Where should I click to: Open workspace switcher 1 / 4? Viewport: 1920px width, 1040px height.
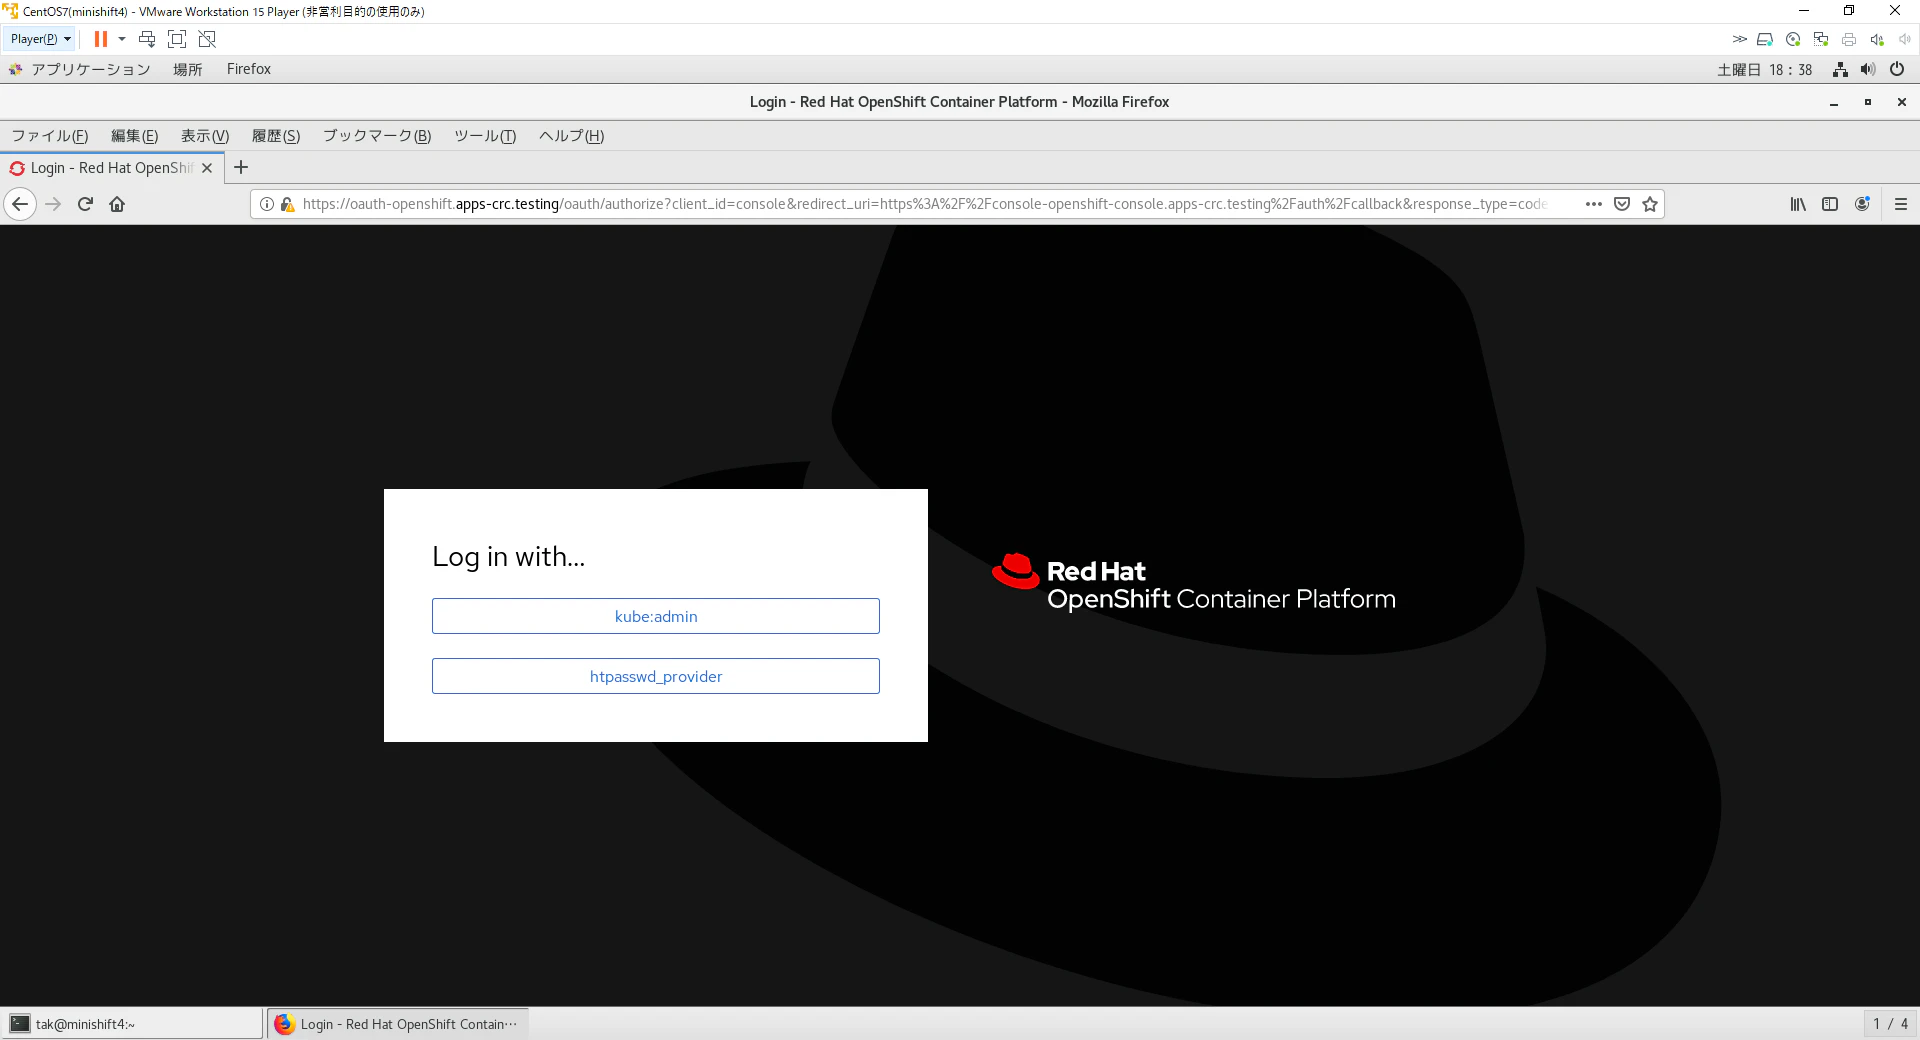[1890, 1024]
